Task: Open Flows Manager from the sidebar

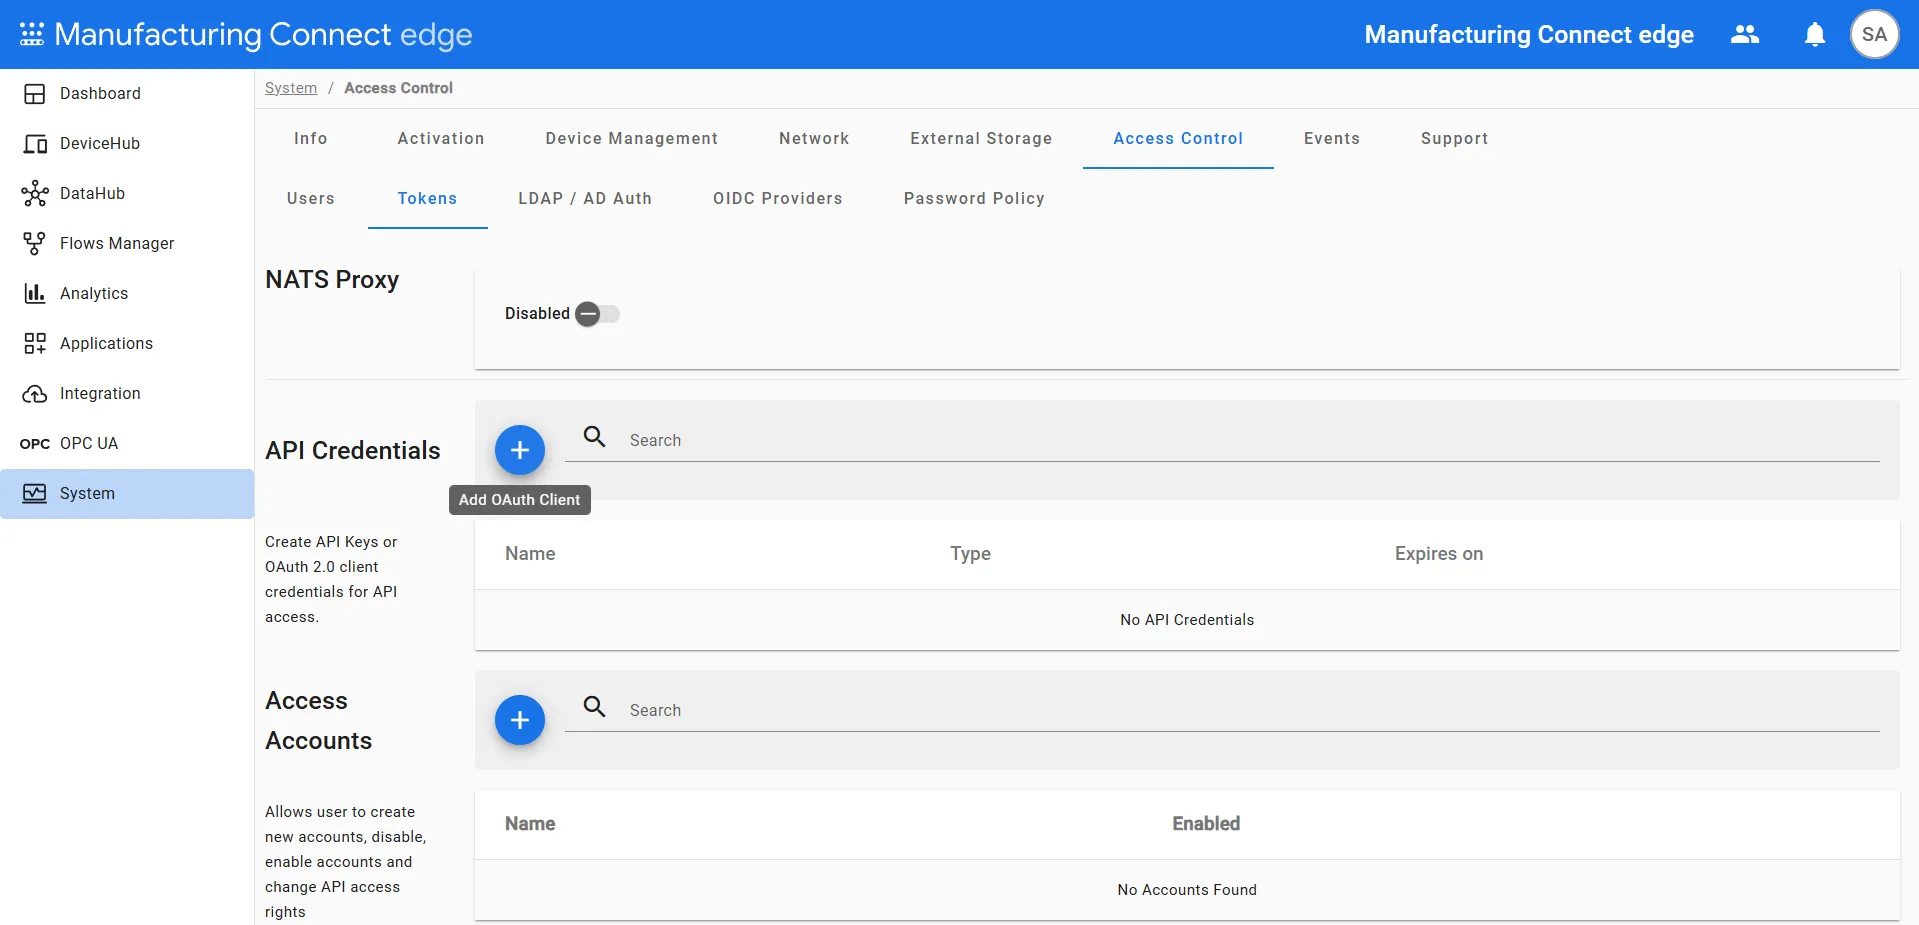Action: coord(127,244)
